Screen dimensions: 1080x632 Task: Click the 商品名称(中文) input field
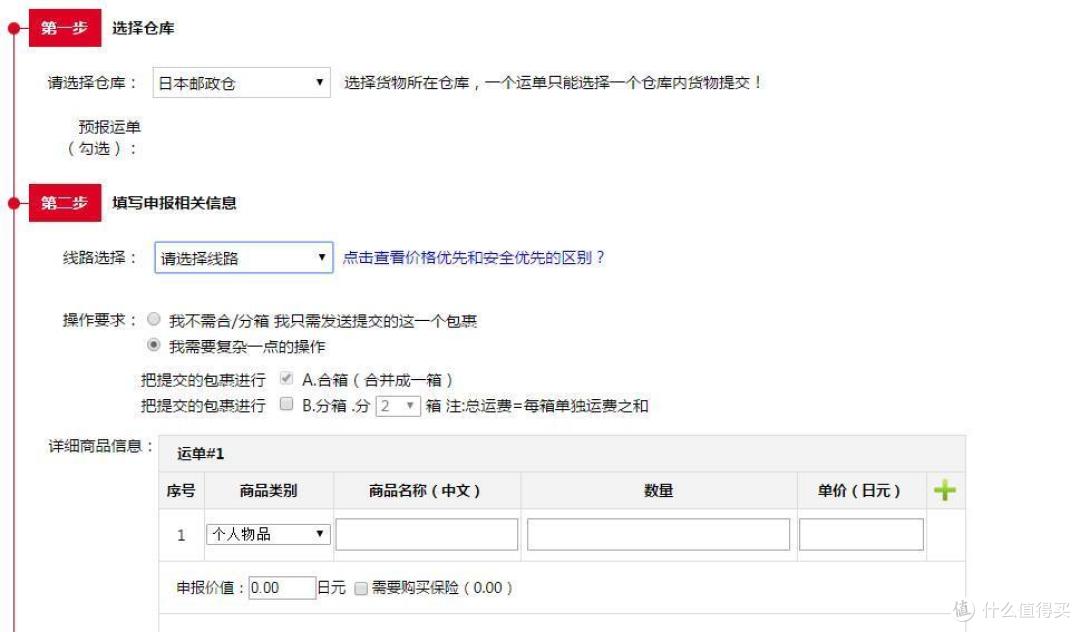[426, 534]
